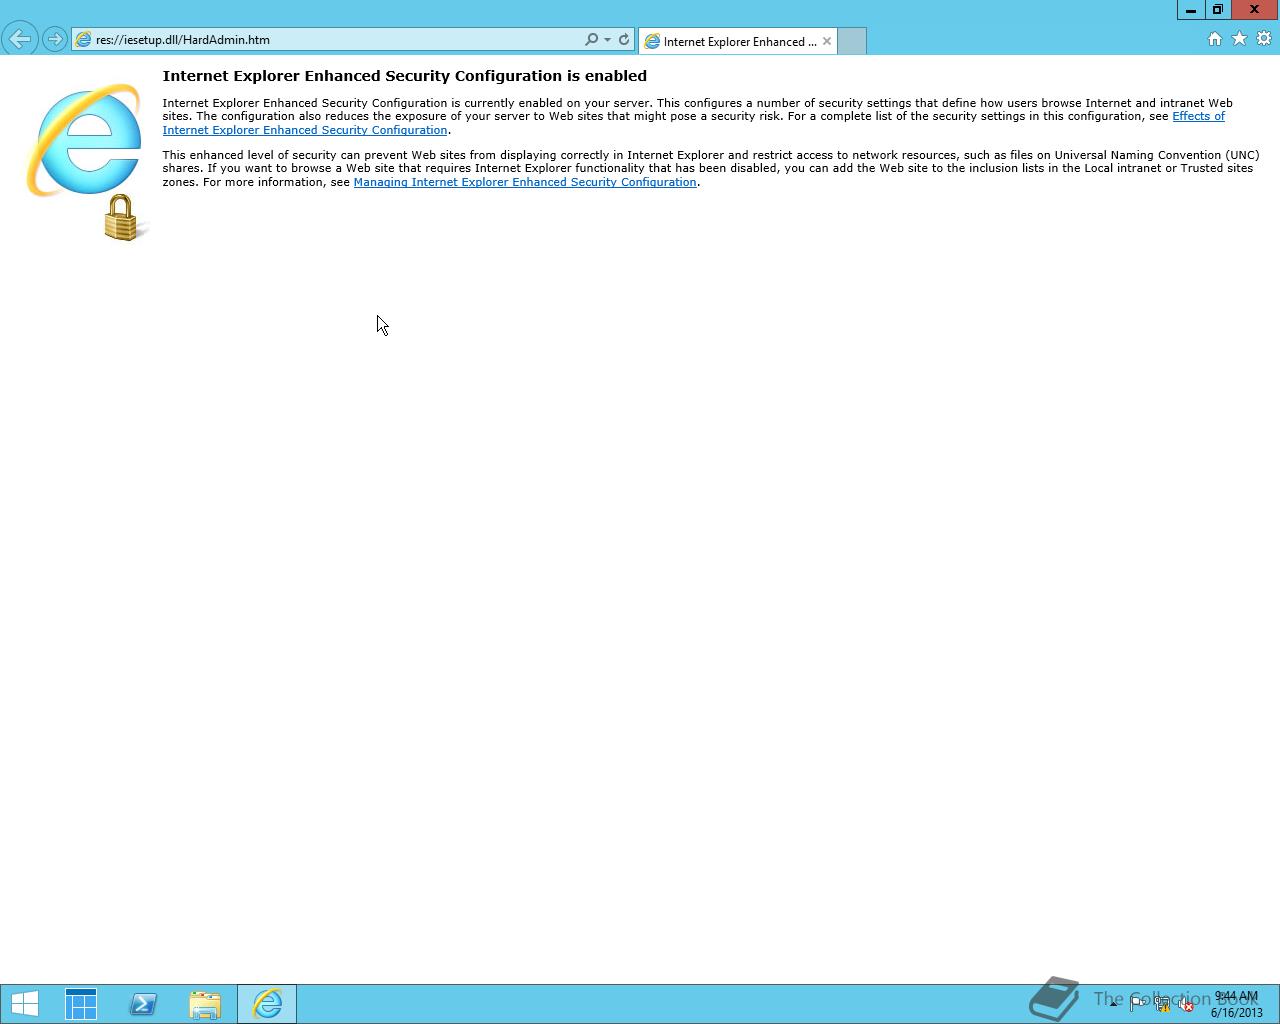Close the Internet Explorer Enhanced tab
Viewport: 1280px width, 1024px height.
click(827, 41)
